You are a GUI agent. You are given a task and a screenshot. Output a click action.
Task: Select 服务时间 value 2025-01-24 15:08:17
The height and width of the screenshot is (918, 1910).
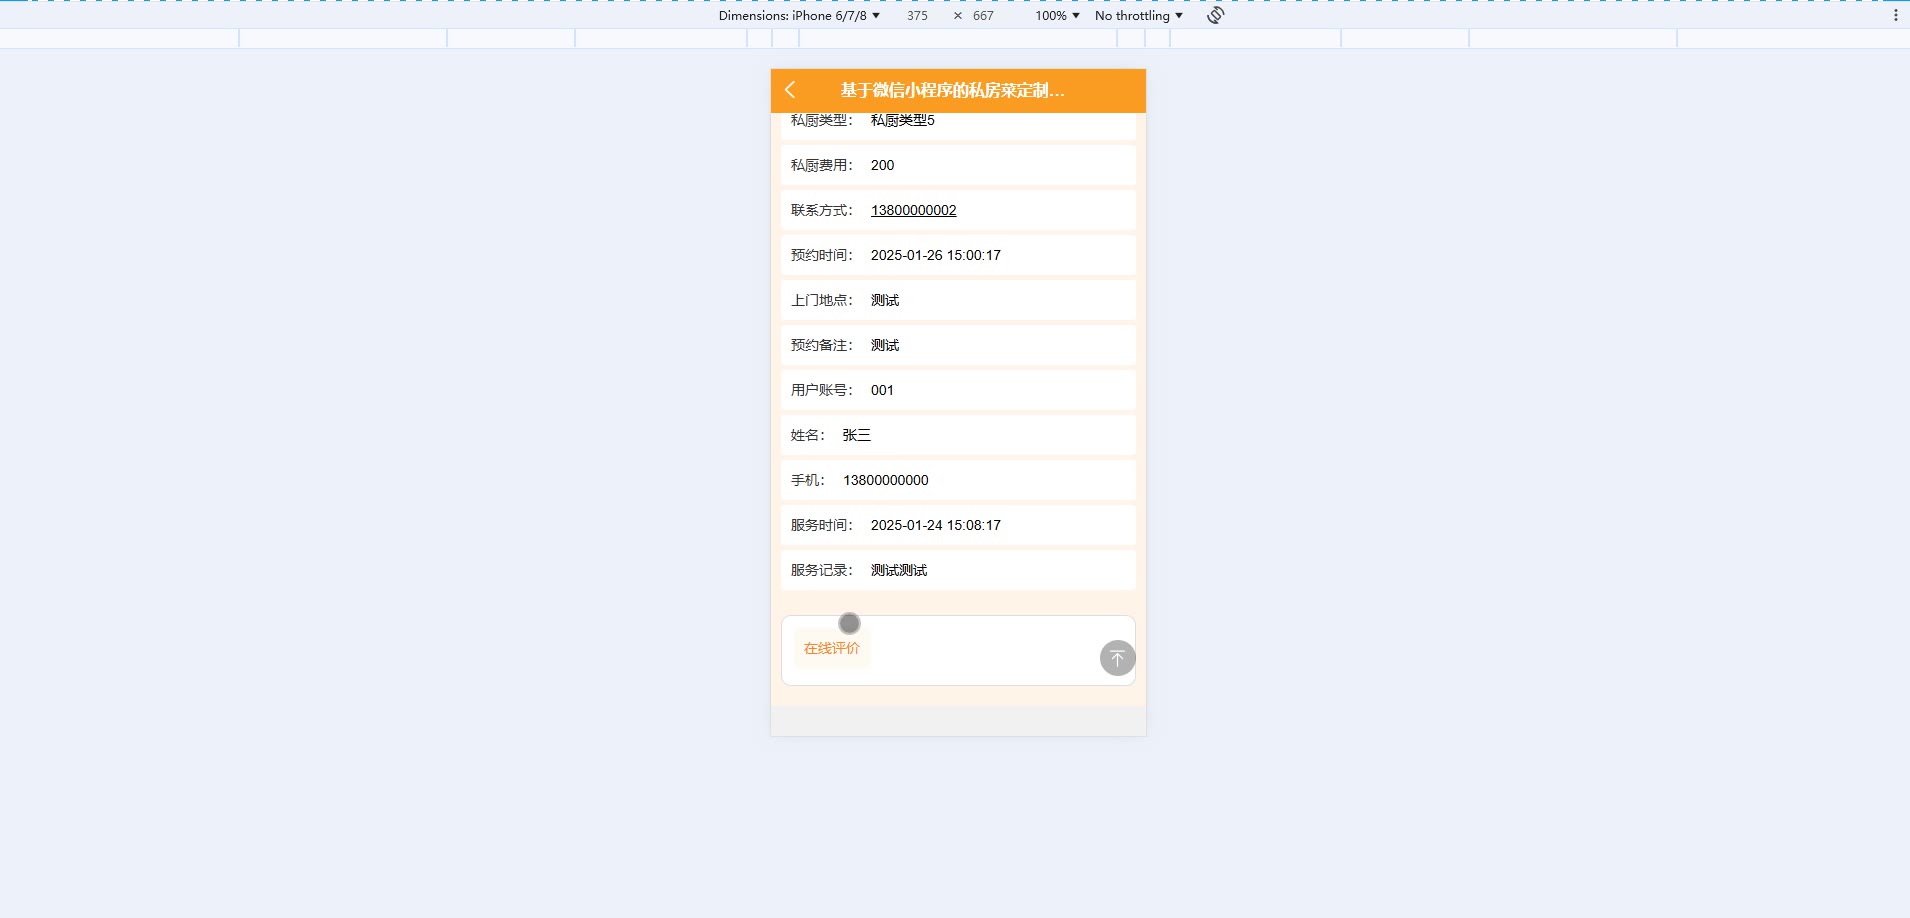click(x=936, y=525)
